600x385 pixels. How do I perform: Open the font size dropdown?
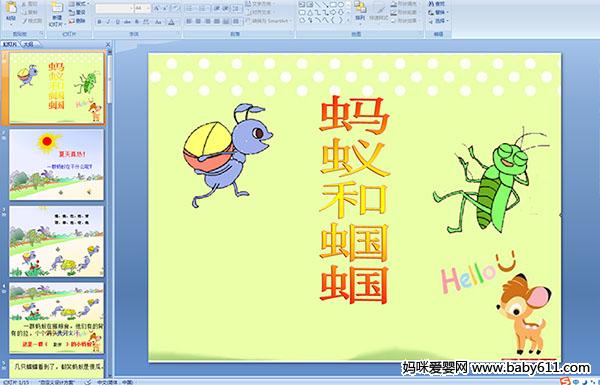[x=142, y=8]
